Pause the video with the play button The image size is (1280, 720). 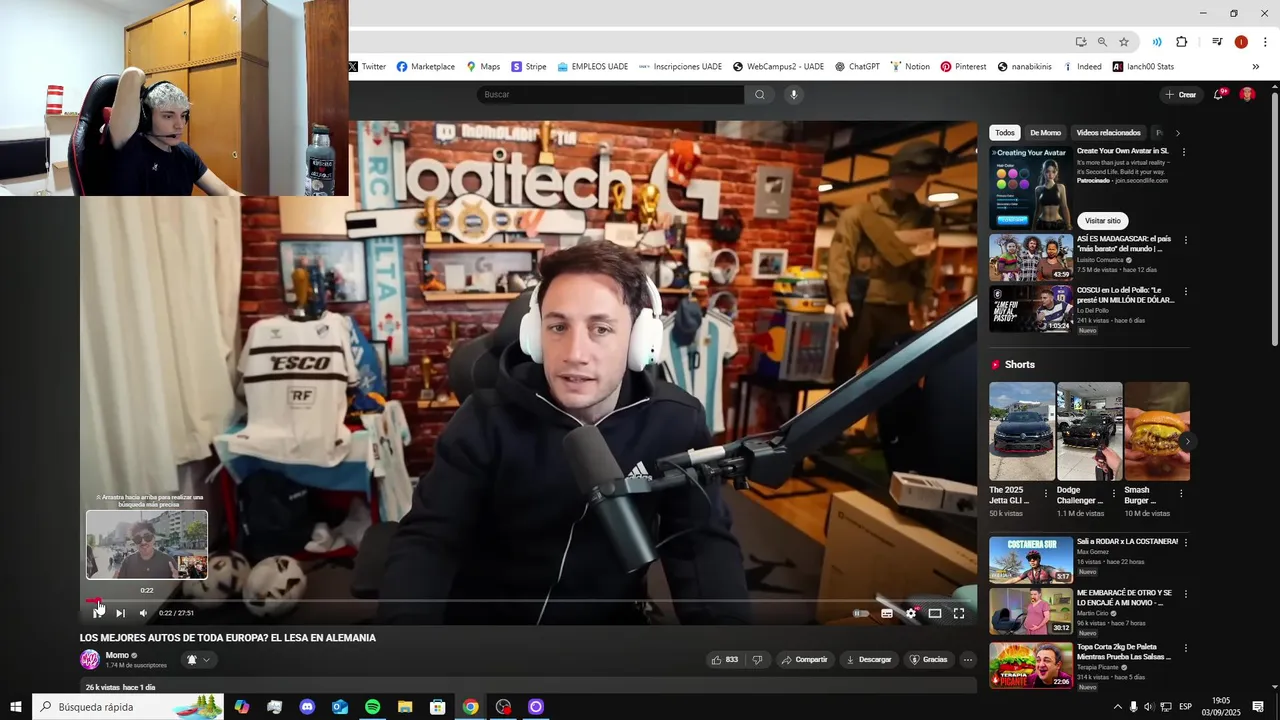point(97,613)
